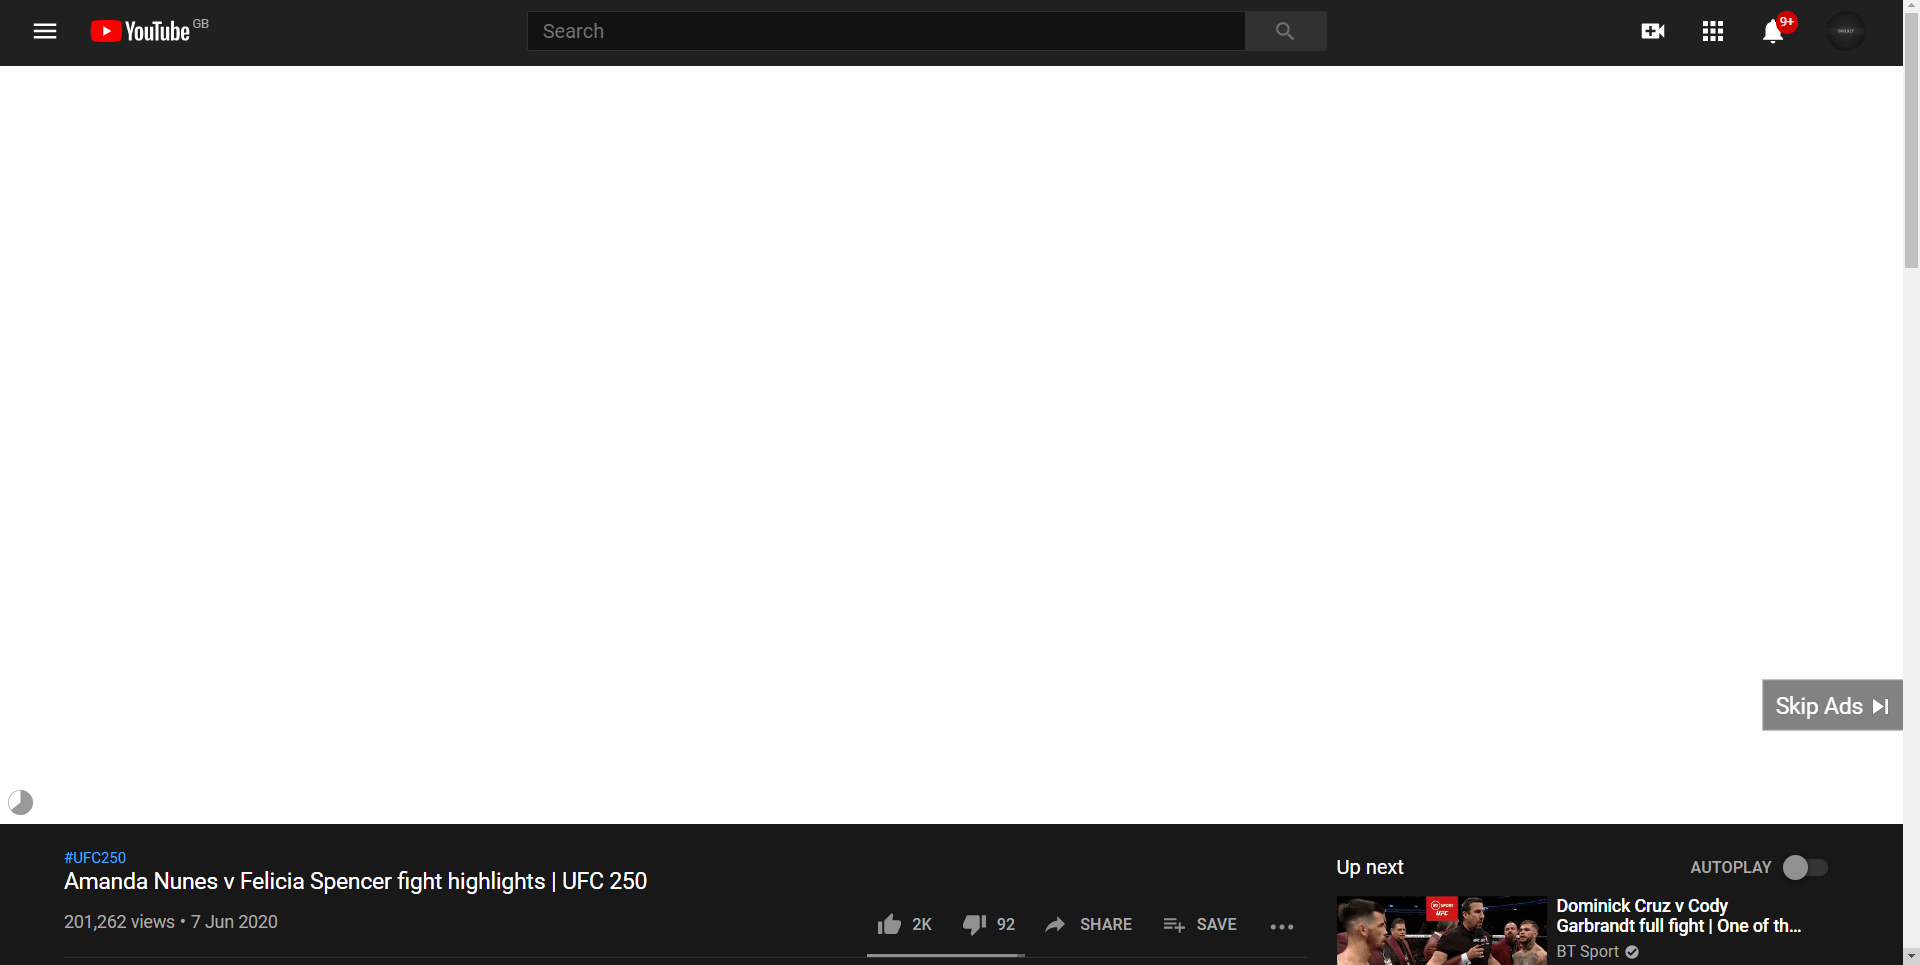Open the Share dialog

1089,924
